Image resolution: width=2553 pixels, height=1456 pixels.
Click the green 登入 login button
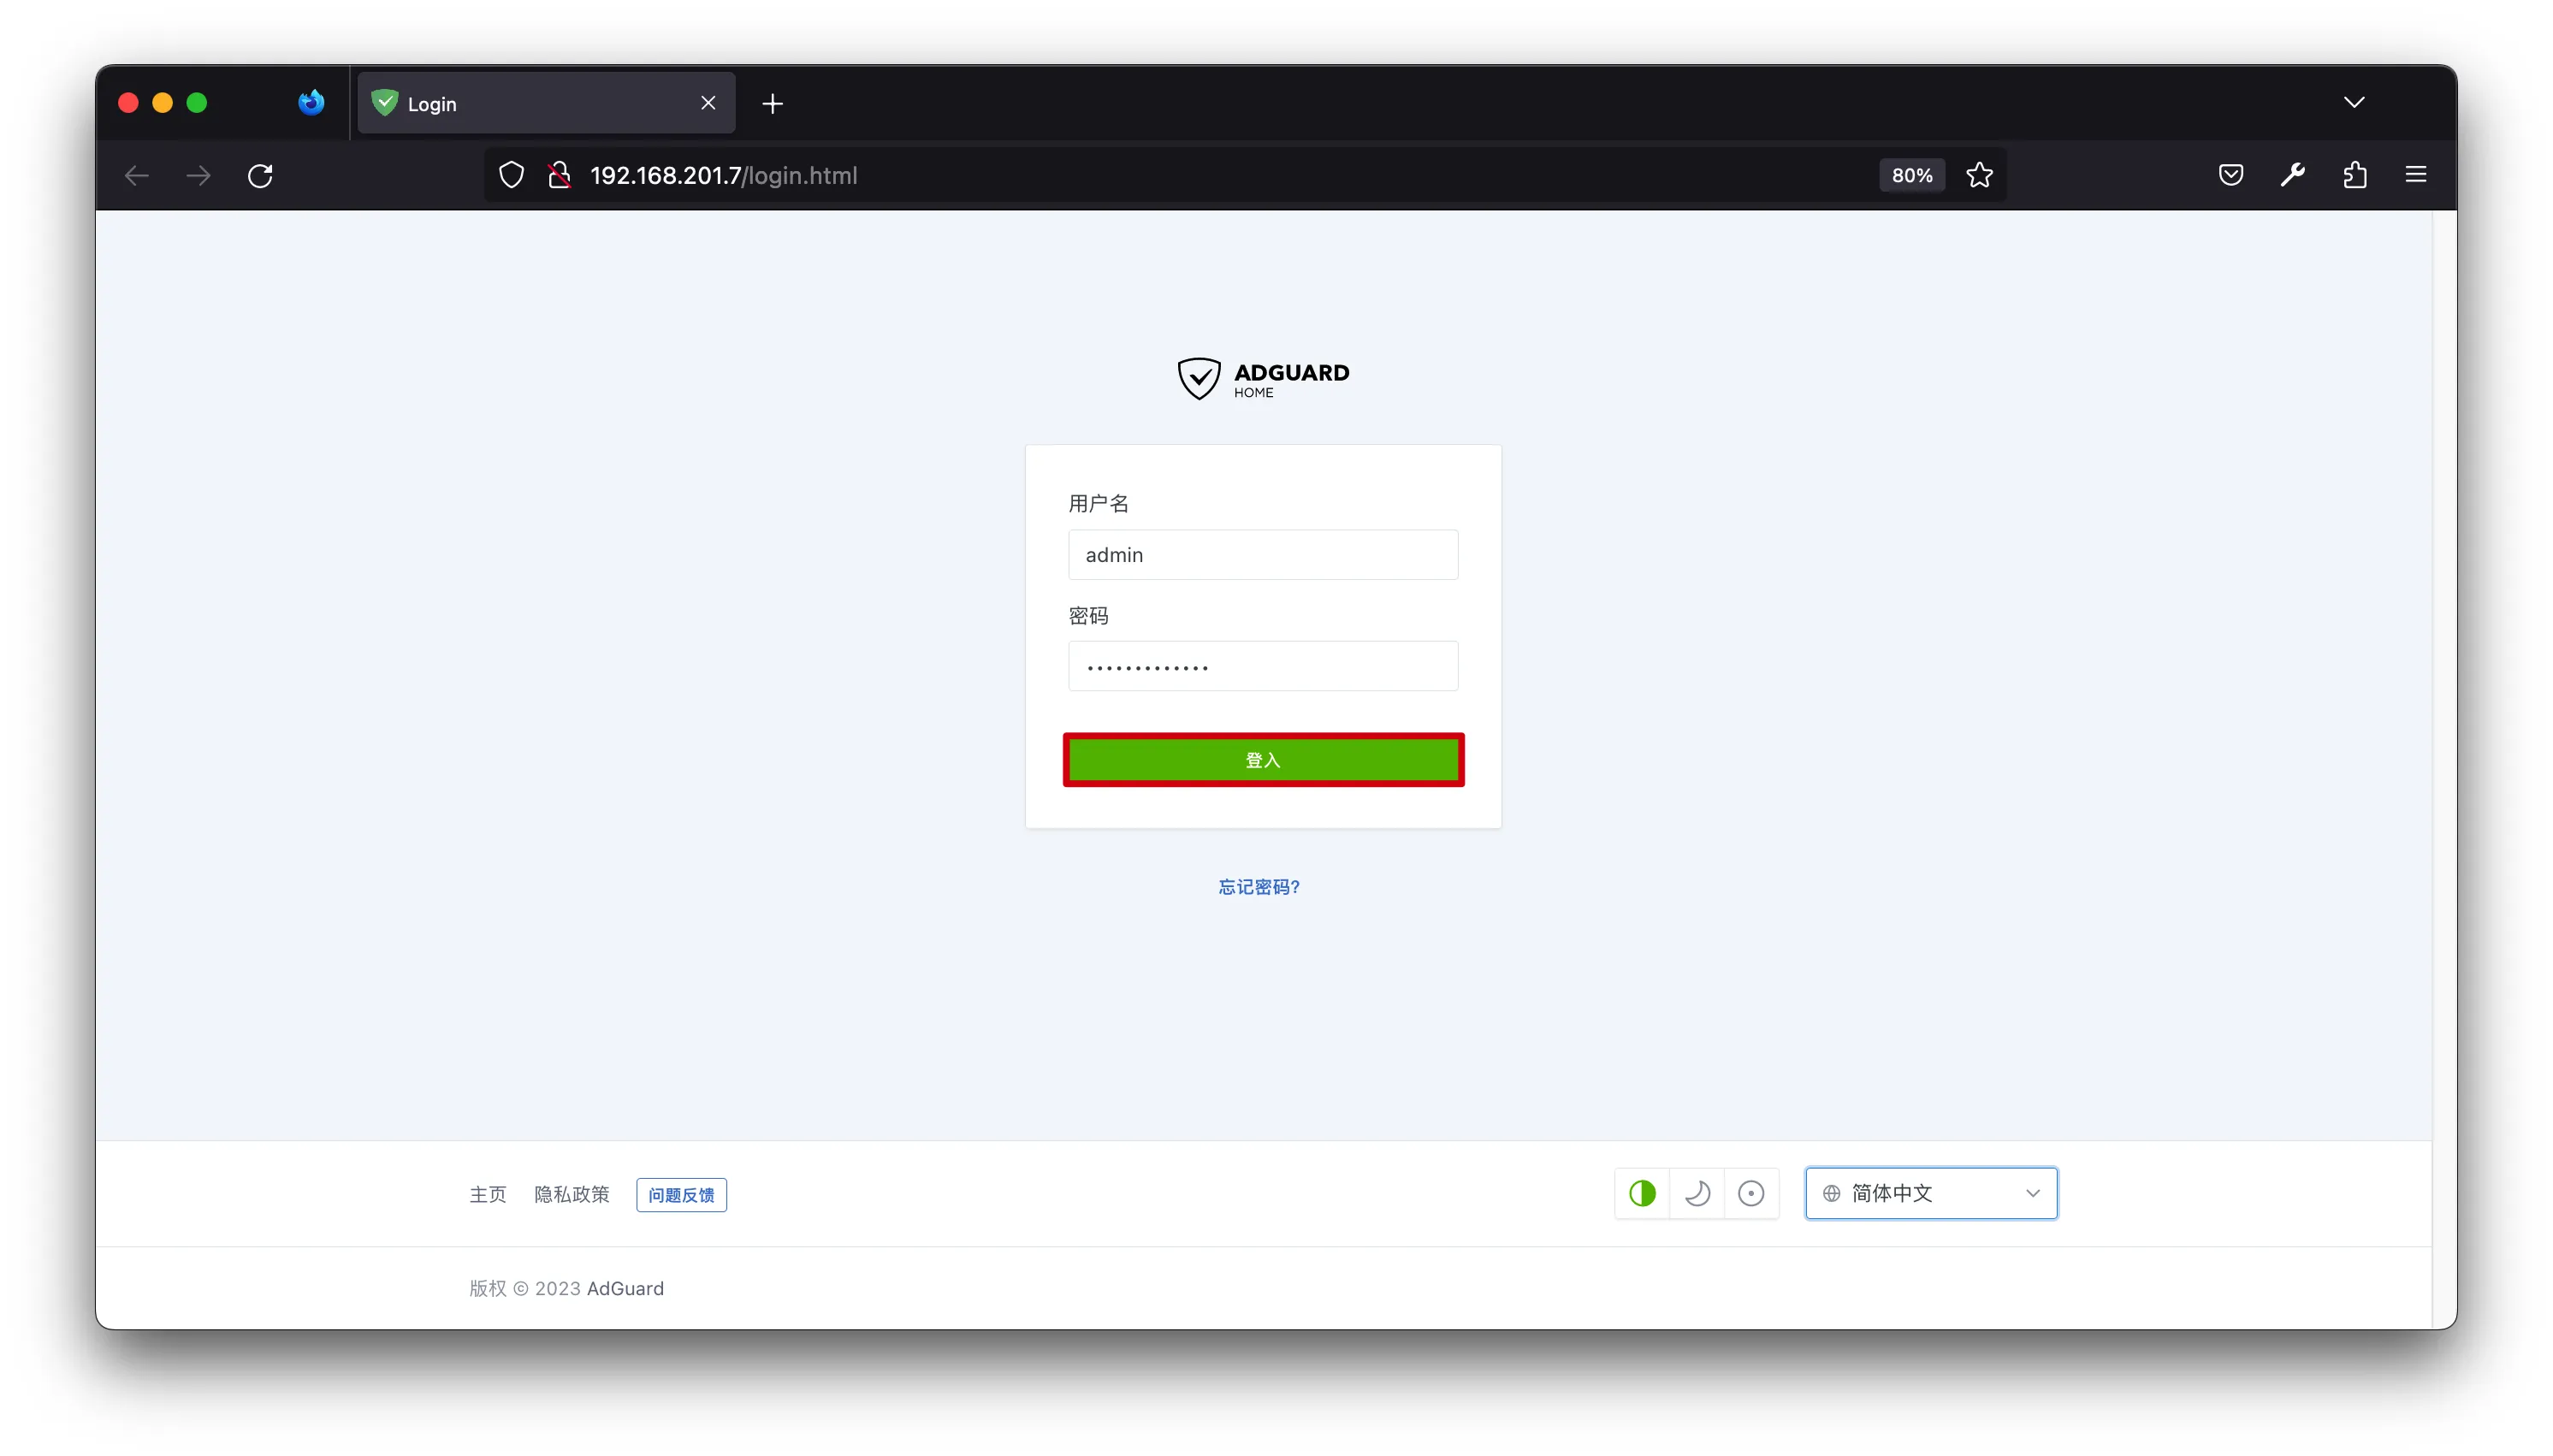[1263, 760]
